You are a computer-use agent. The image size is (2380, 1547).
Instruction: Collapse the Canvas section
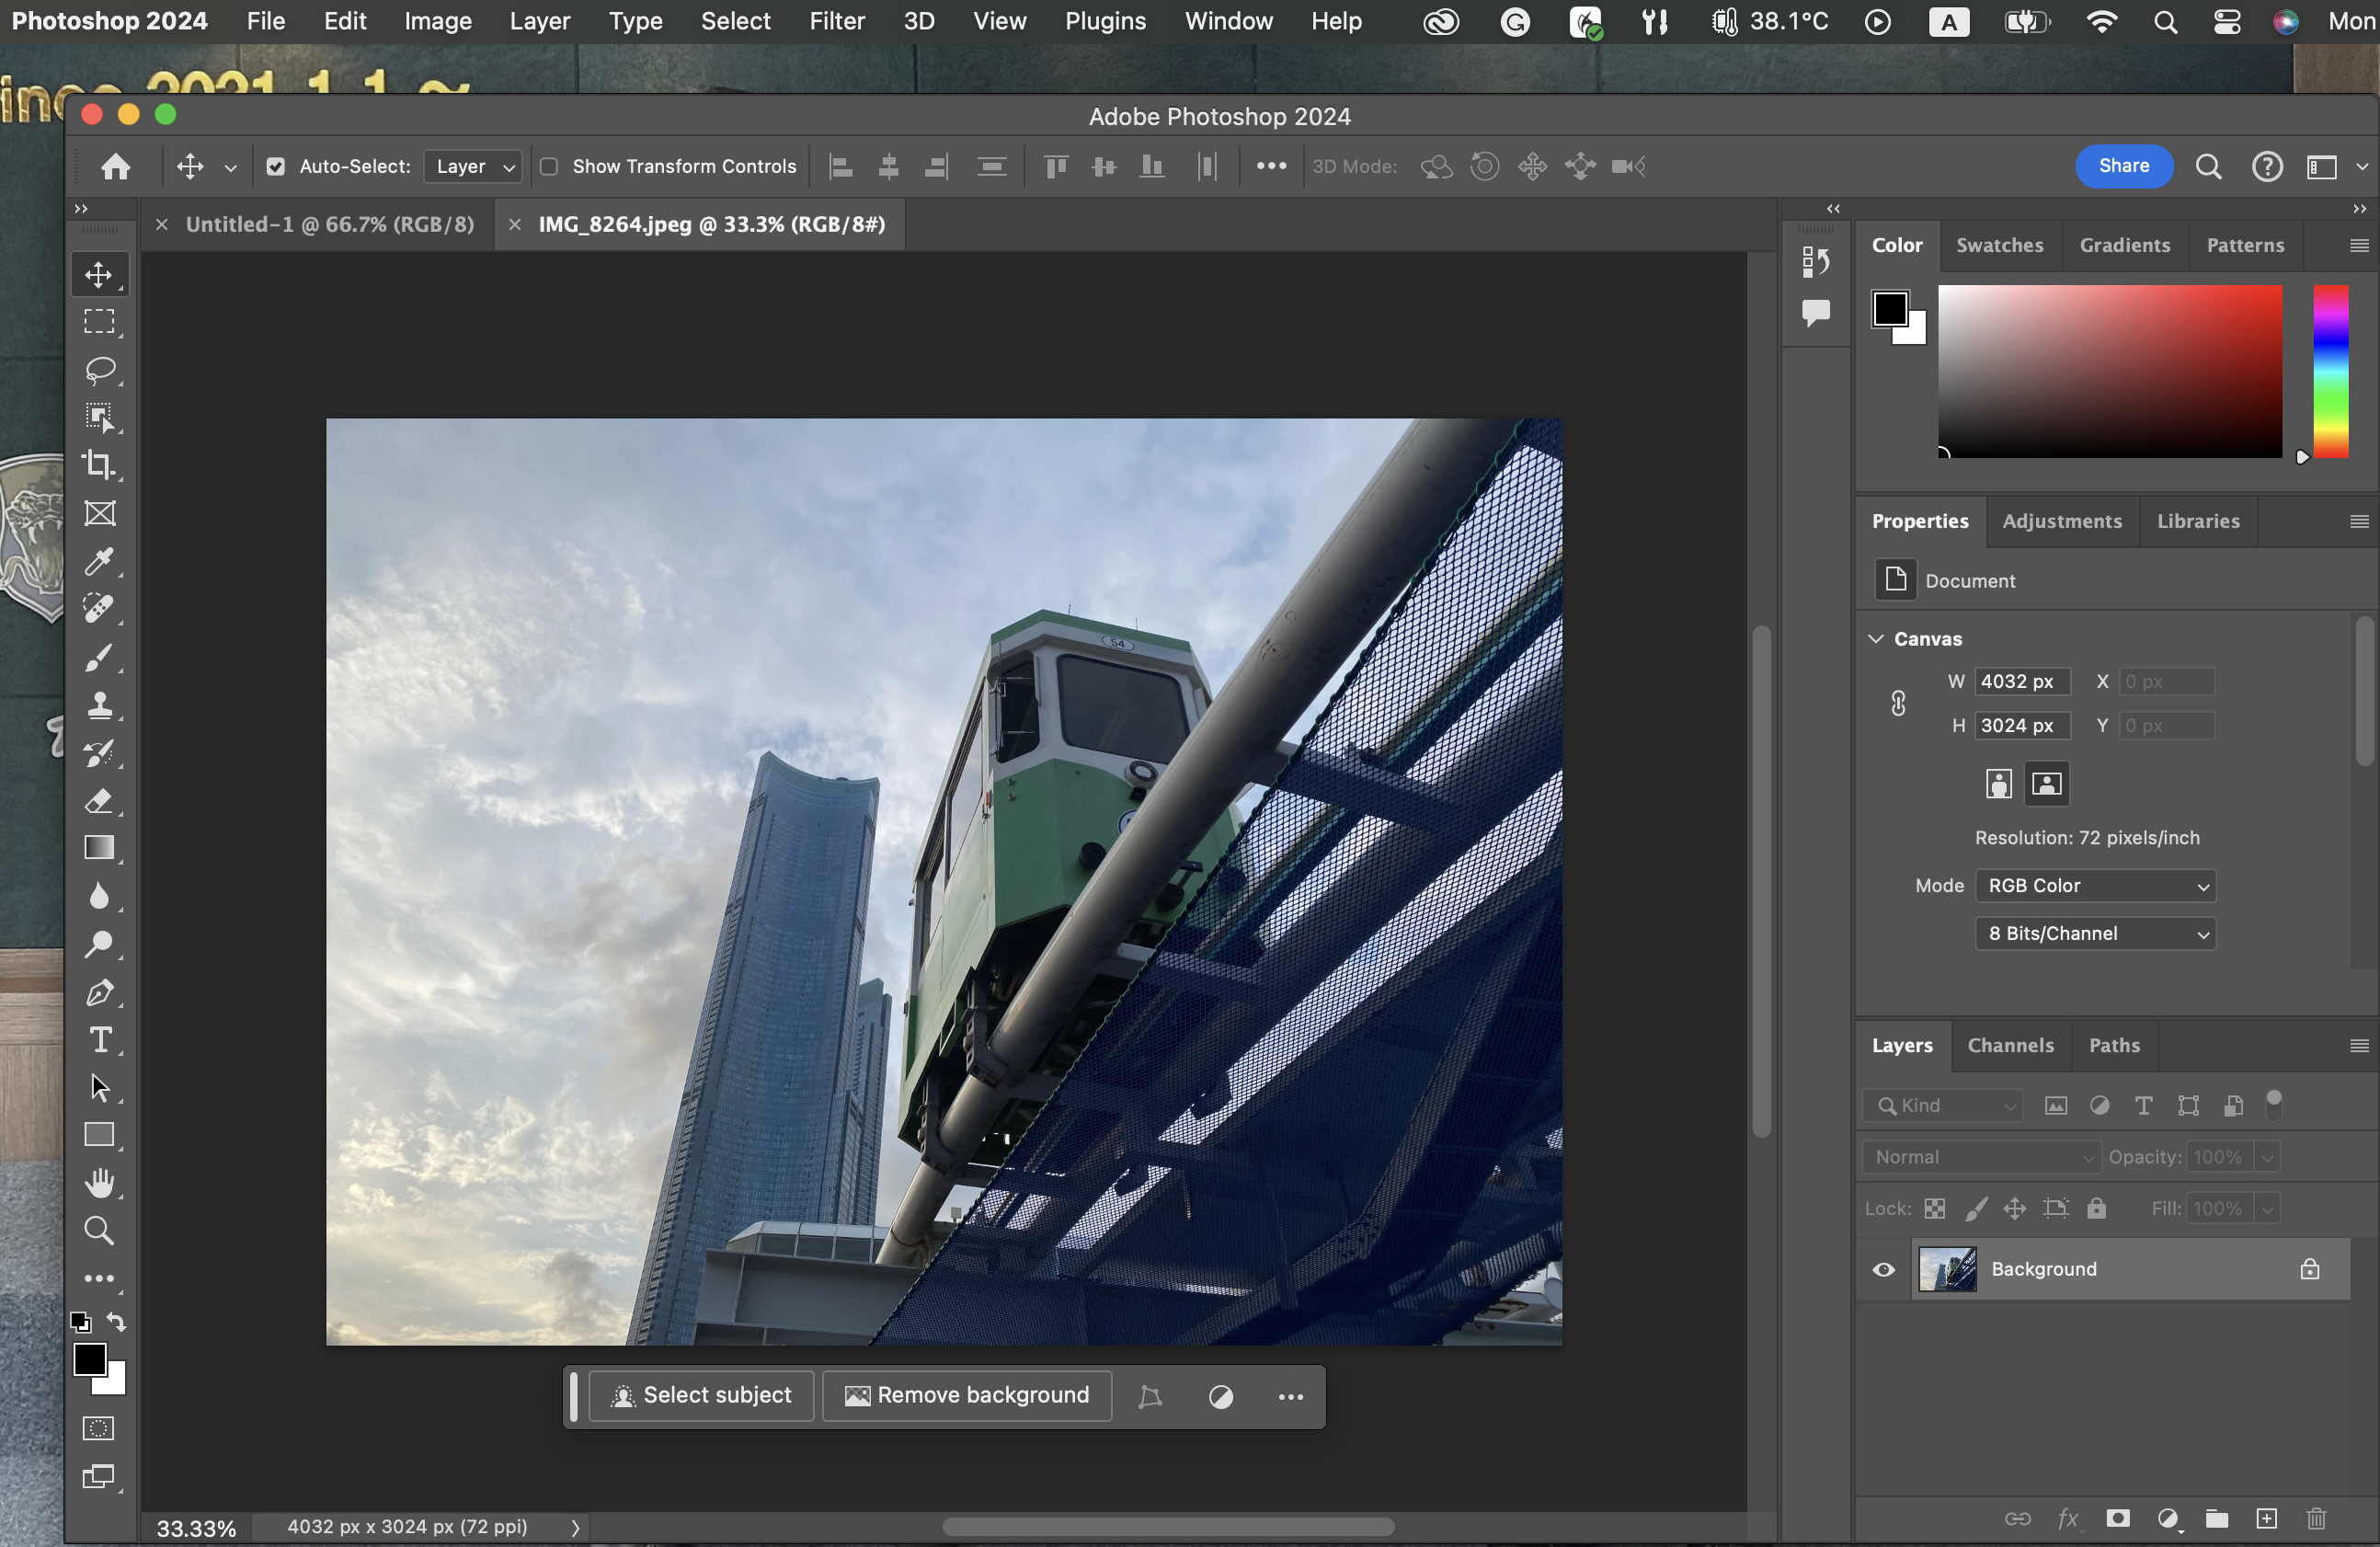click(1876, 638)
